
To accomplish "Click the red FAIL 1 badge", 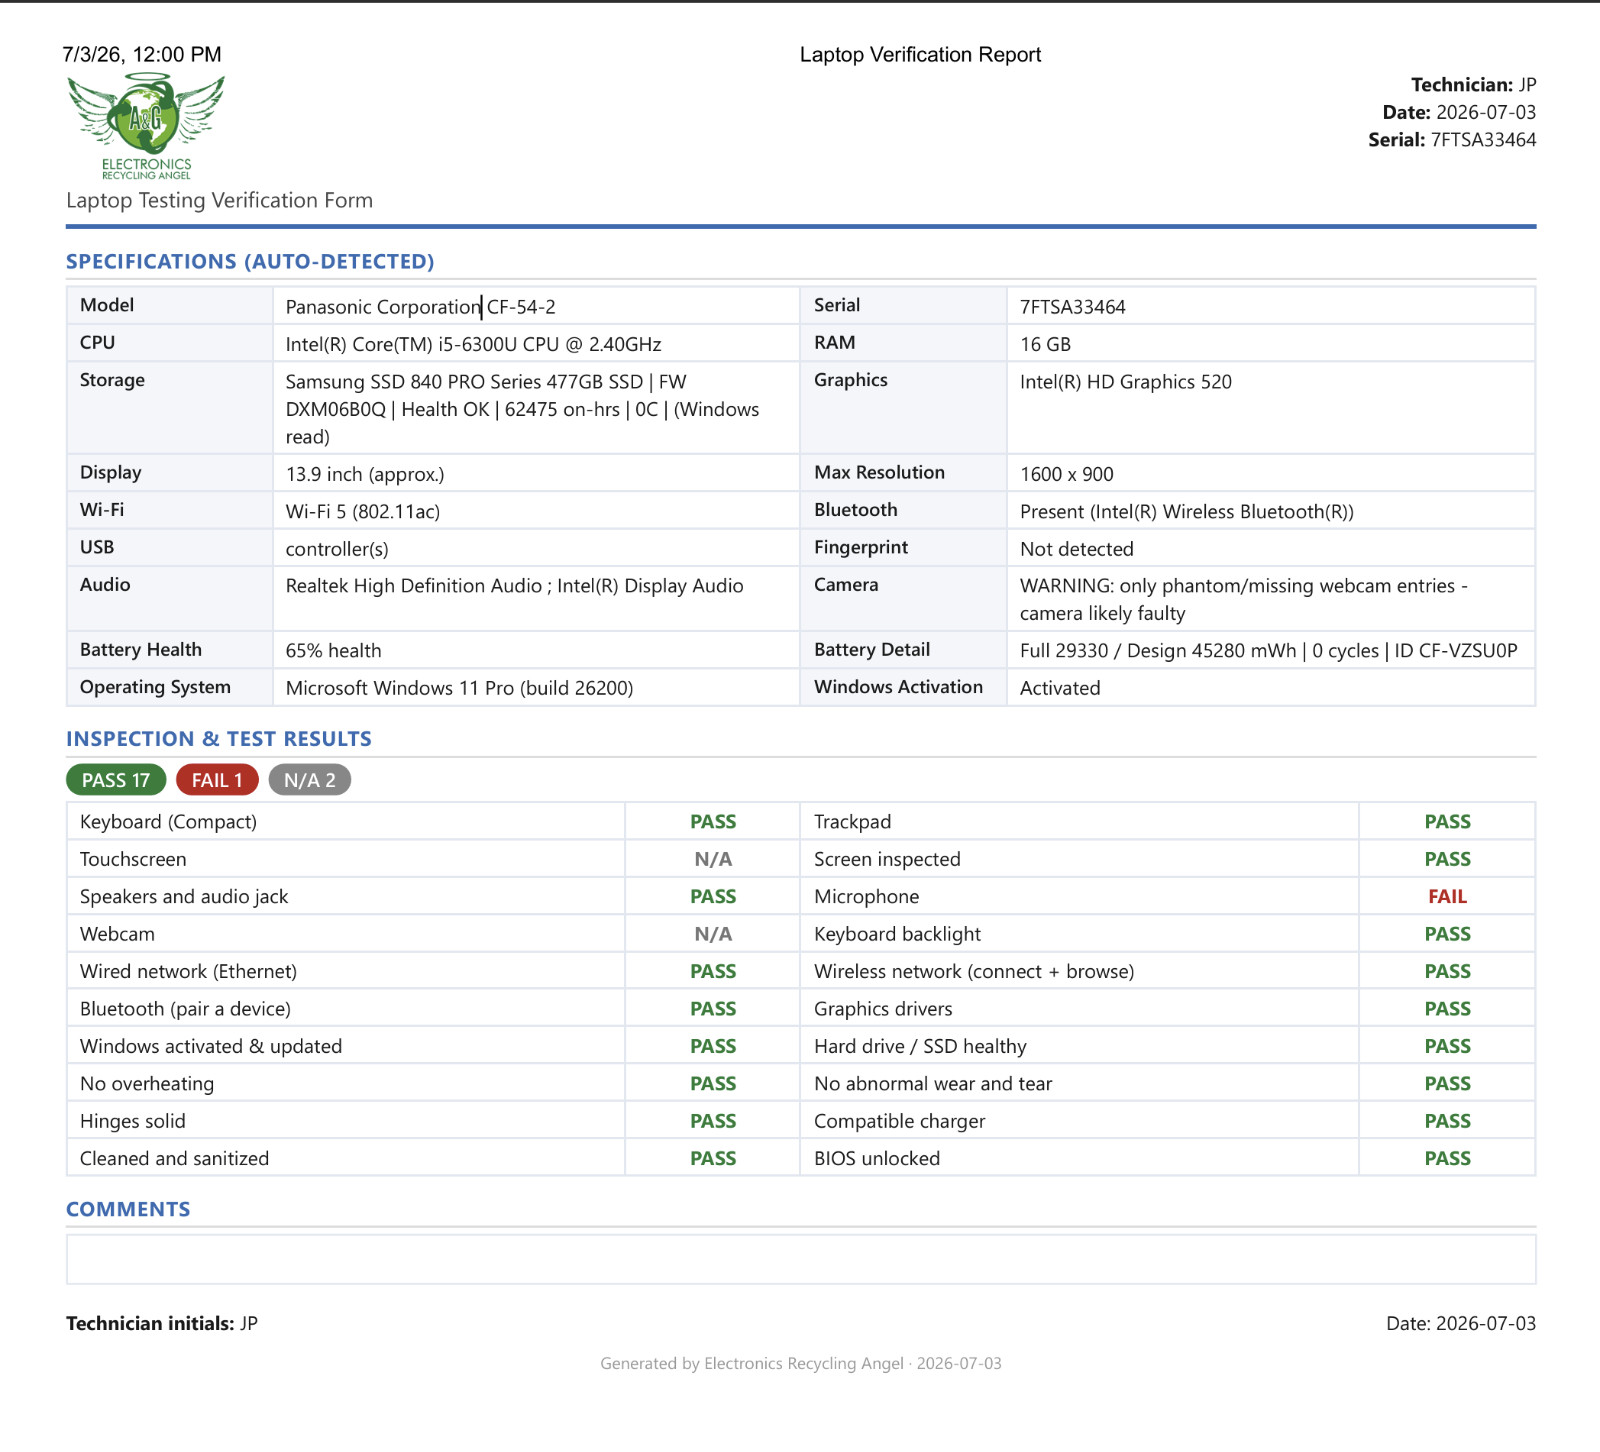I will [217, 780].
